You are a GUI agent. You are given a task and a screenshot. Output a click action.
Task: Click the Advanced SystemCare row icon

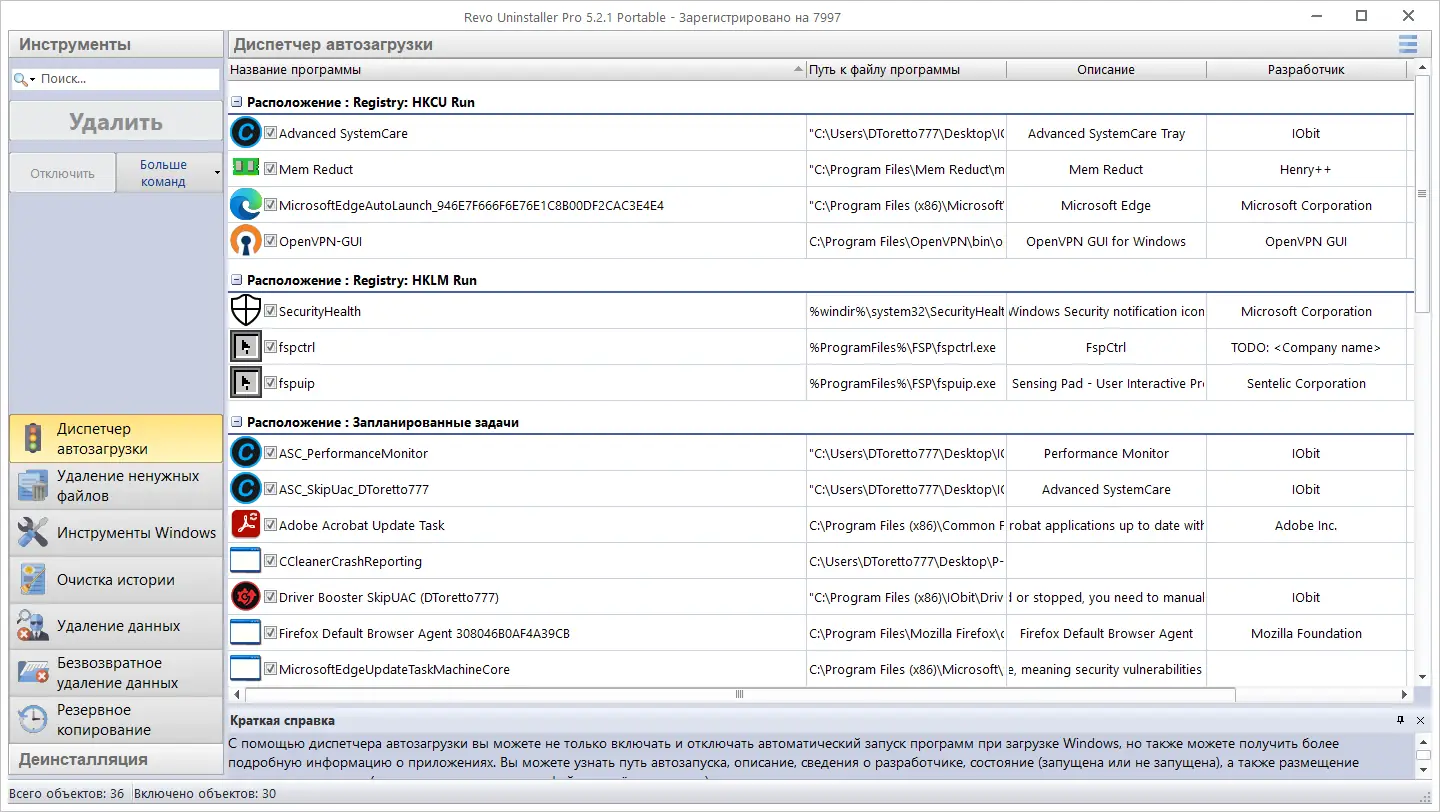[x=246, y=133]
